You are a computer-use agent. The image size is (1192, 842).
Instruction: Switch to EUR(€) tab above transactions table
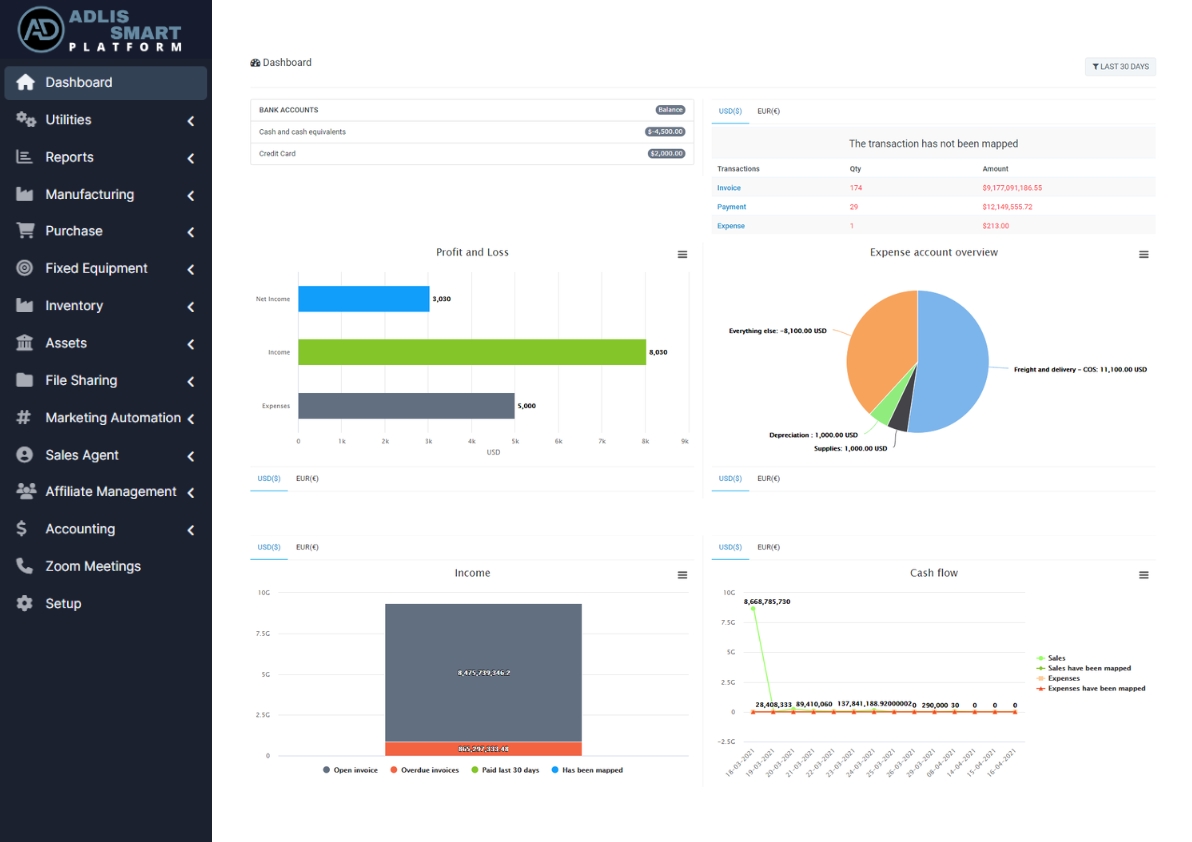[x=768, y=111]
